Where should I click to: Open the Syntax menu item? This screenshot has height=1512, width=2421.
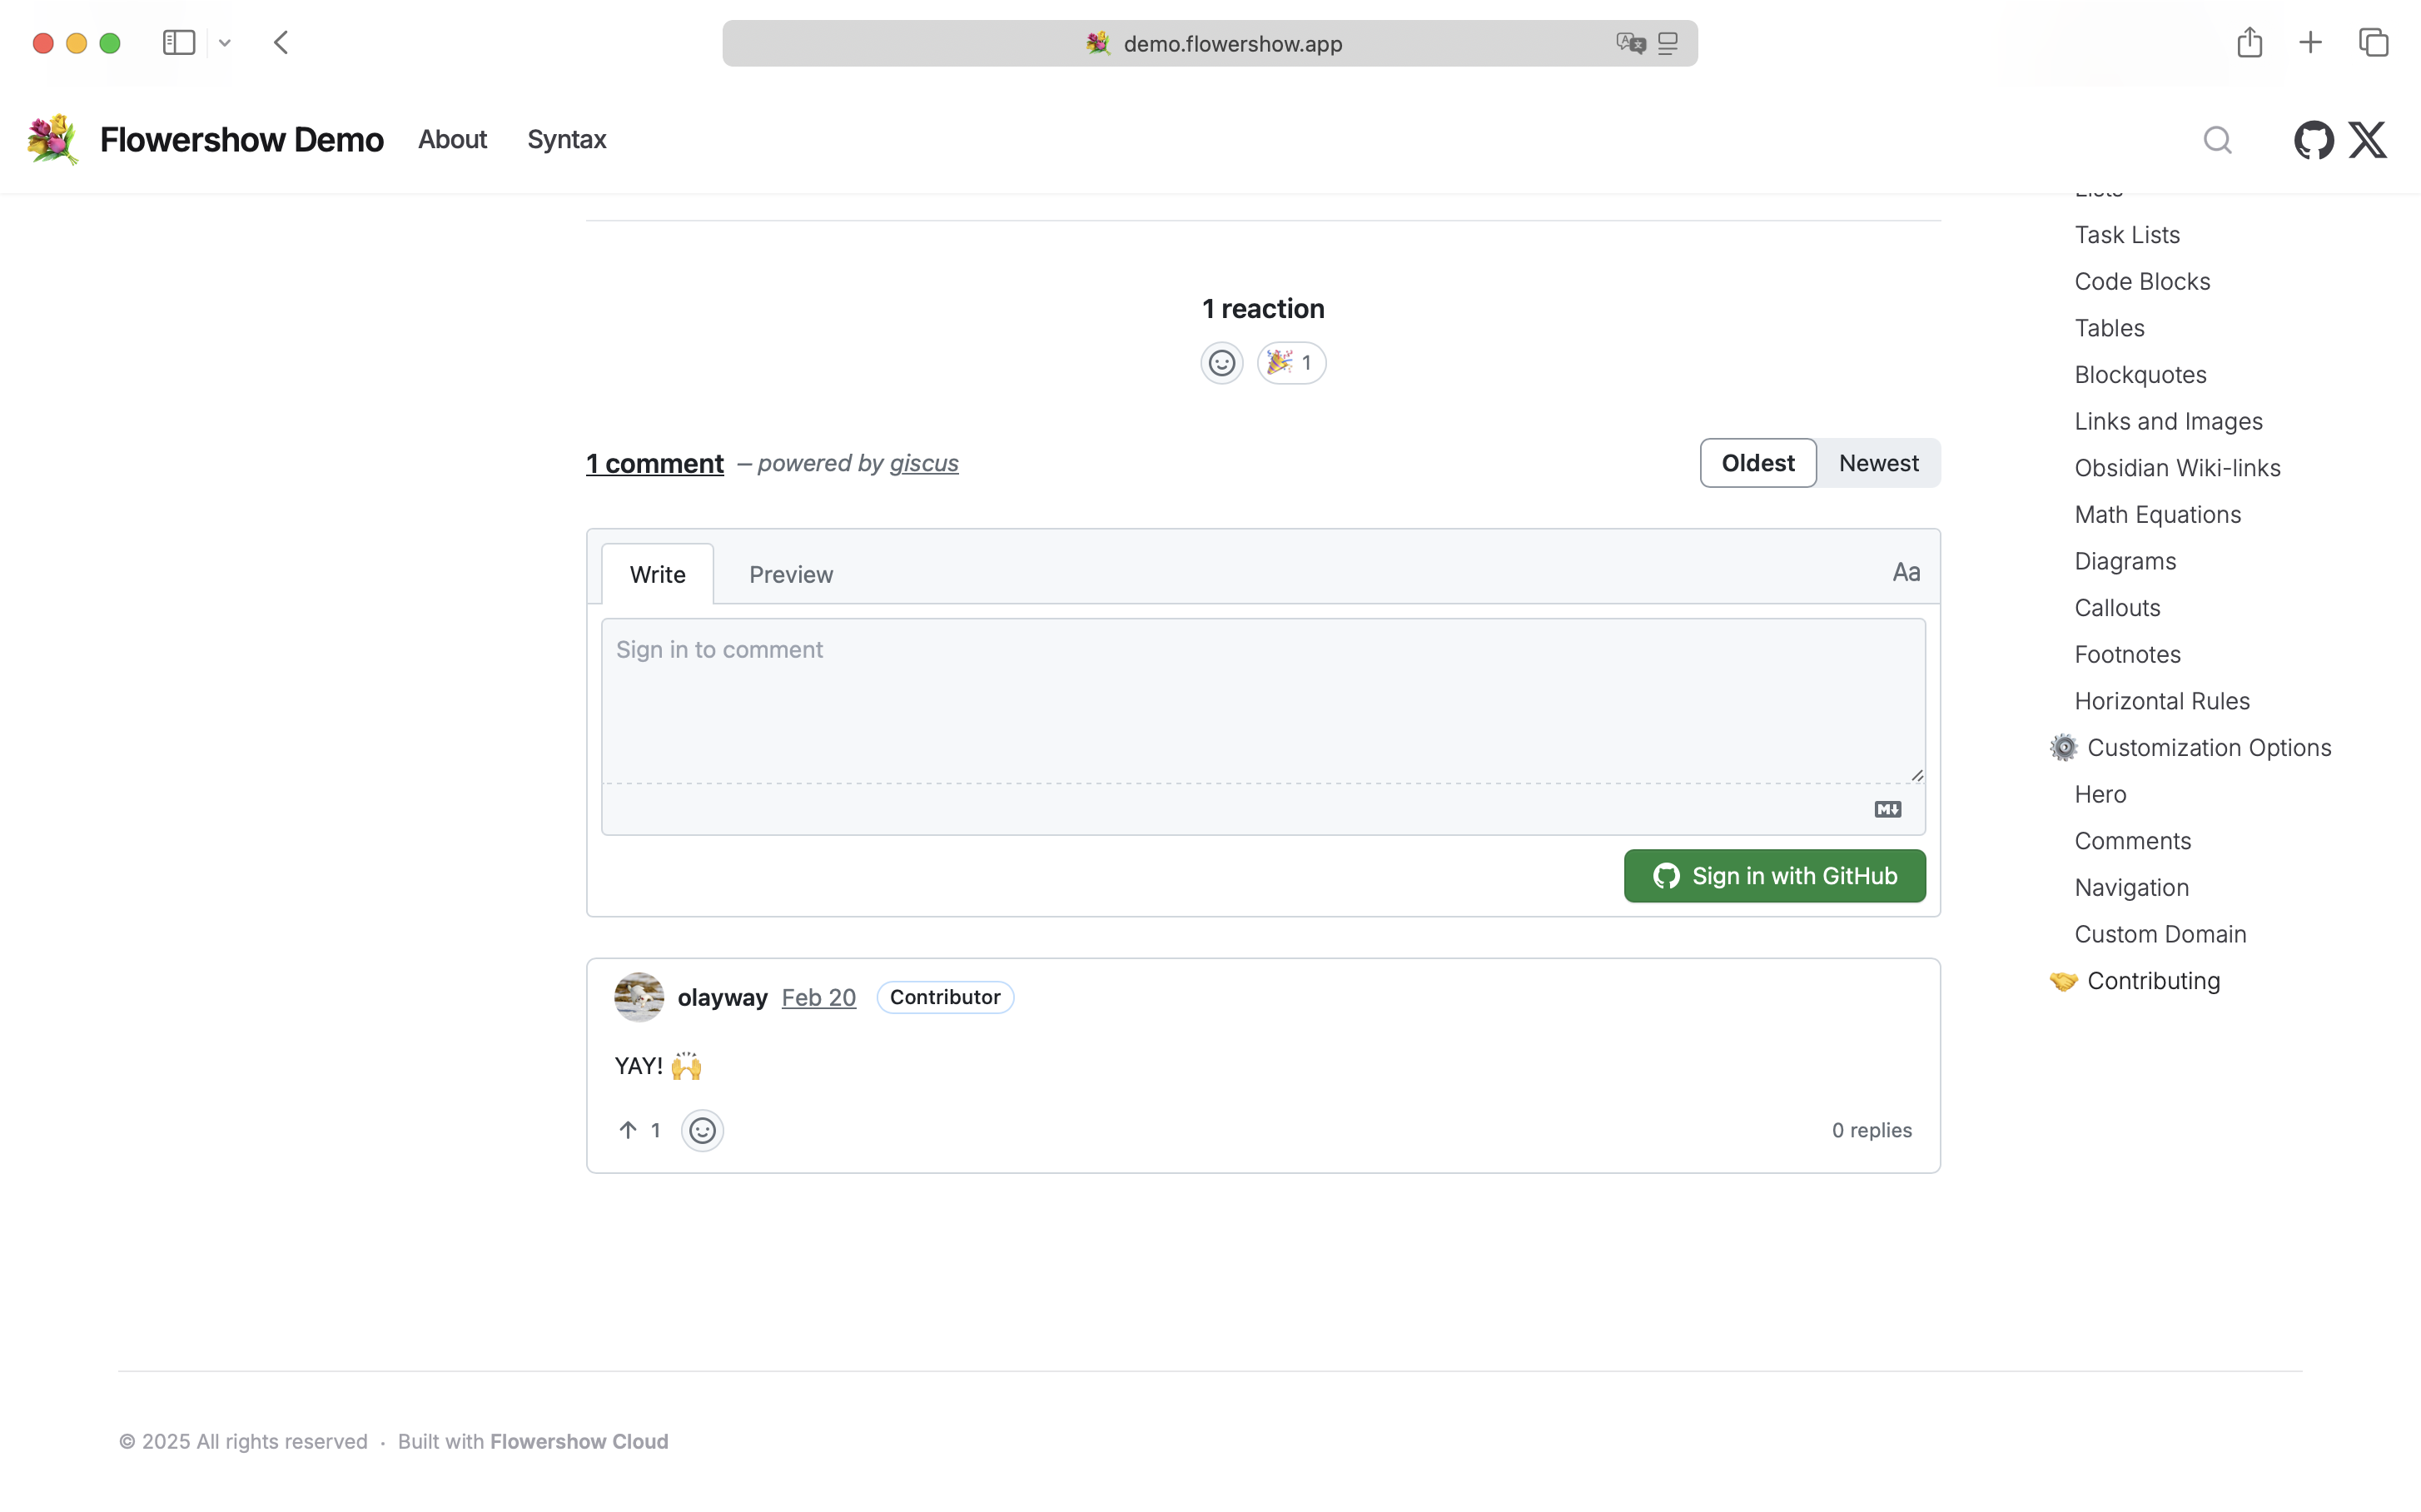[x=566, y=140]
